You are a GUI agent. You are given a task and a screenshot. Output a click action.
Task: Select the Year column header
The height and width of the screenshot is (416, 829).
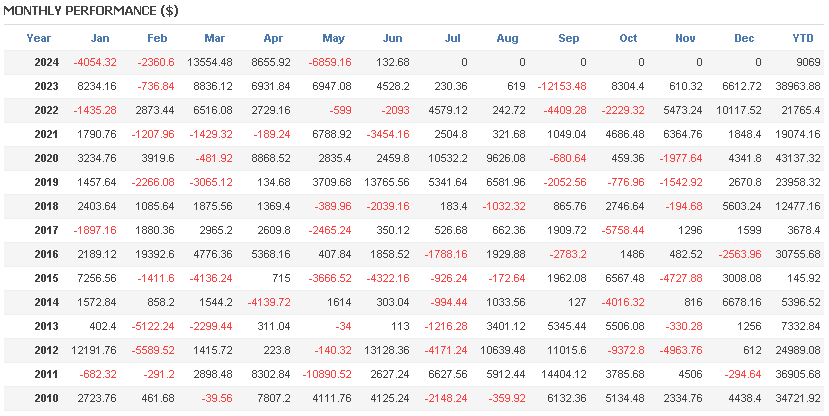click(39, 38)
